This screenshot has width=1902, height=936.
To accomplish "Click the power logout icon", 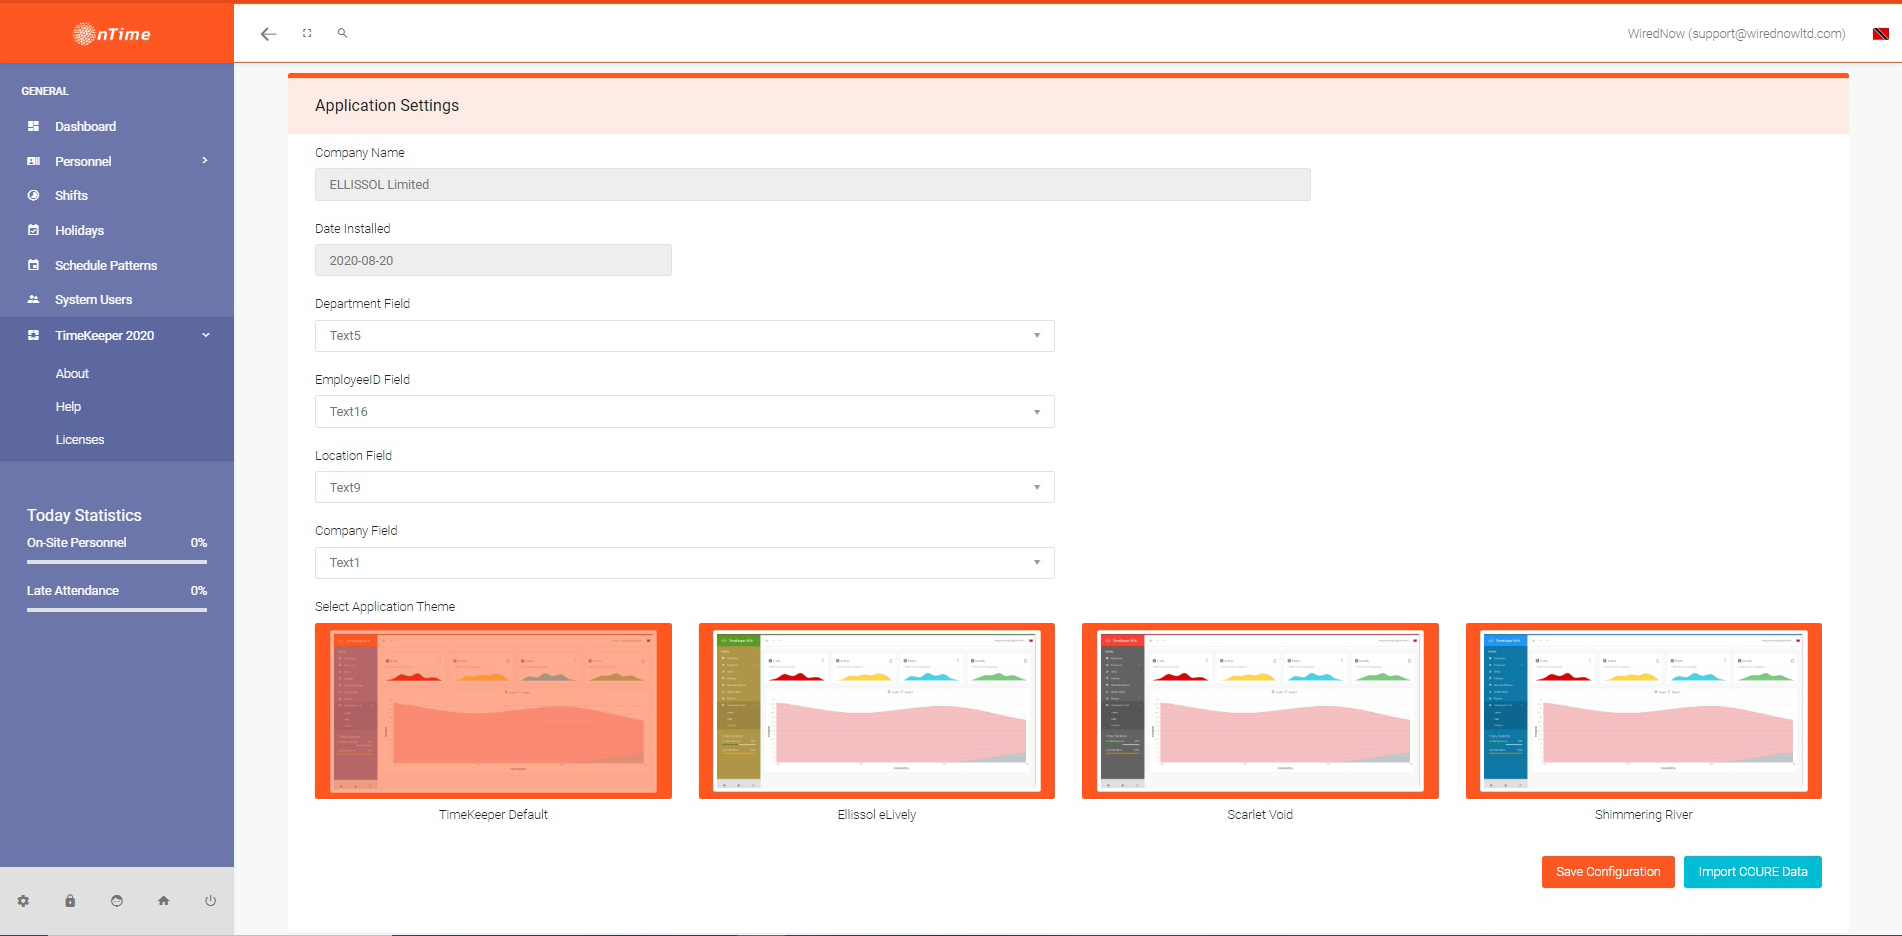I will pyautogui.click(x=210, y=901).
